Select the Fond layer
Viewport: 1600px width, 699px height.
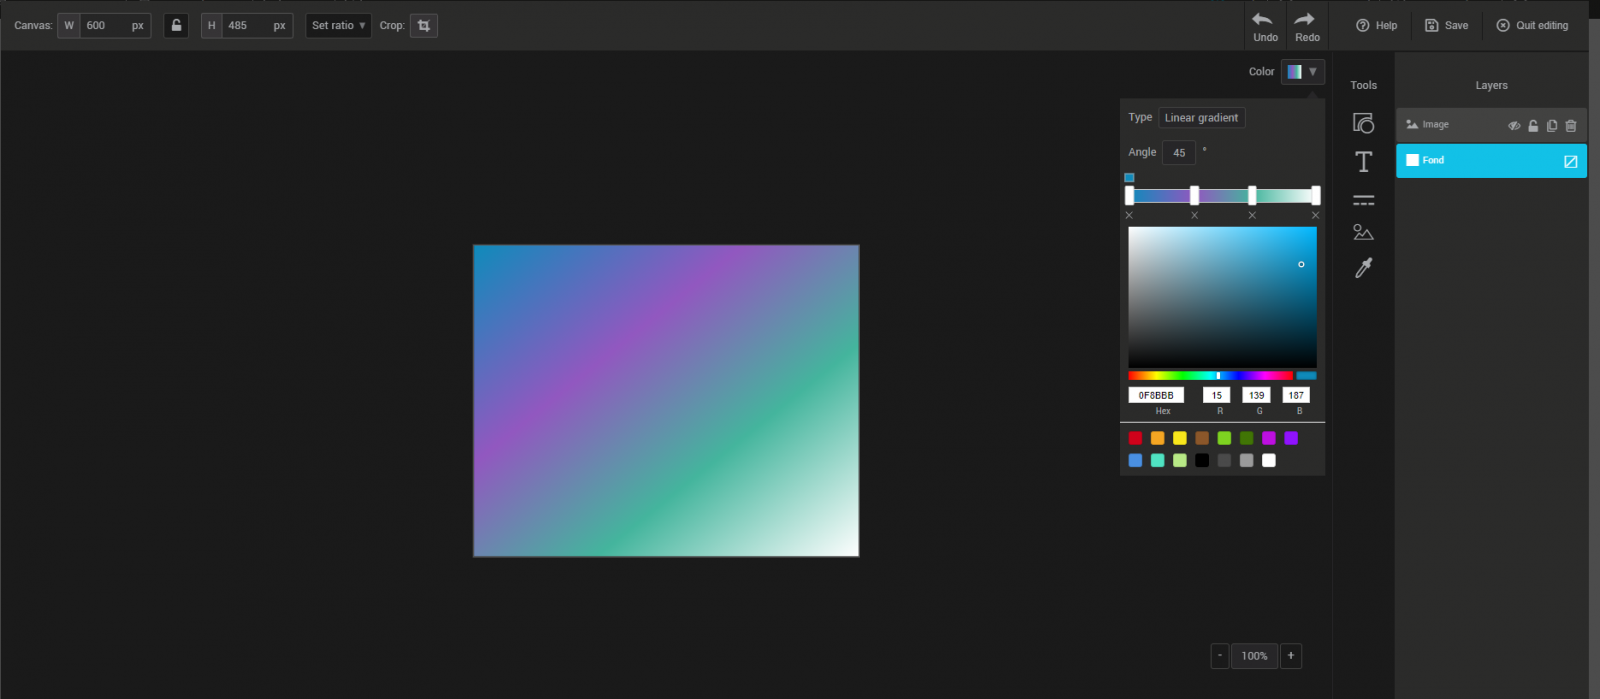pos(1480,161)
